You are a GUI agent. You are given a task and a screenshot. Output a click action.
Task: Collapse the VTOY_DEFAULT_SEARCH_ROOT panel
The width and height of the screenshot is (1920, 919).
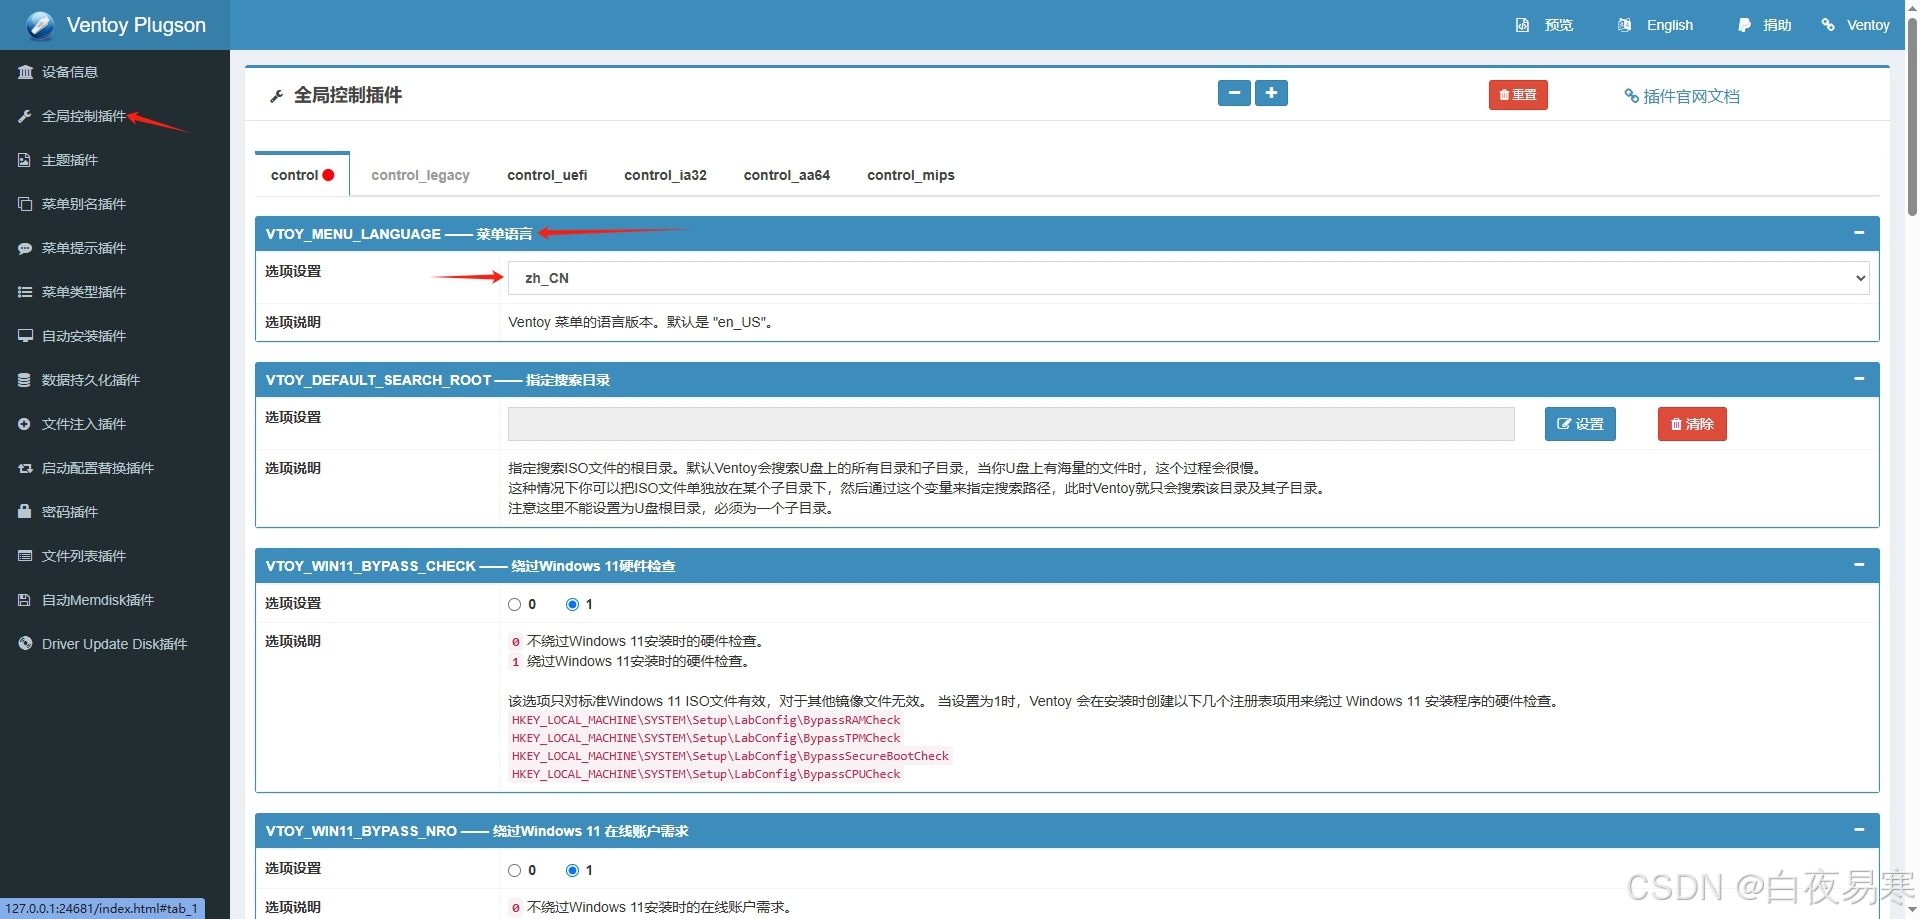[x=1859, y=379]
